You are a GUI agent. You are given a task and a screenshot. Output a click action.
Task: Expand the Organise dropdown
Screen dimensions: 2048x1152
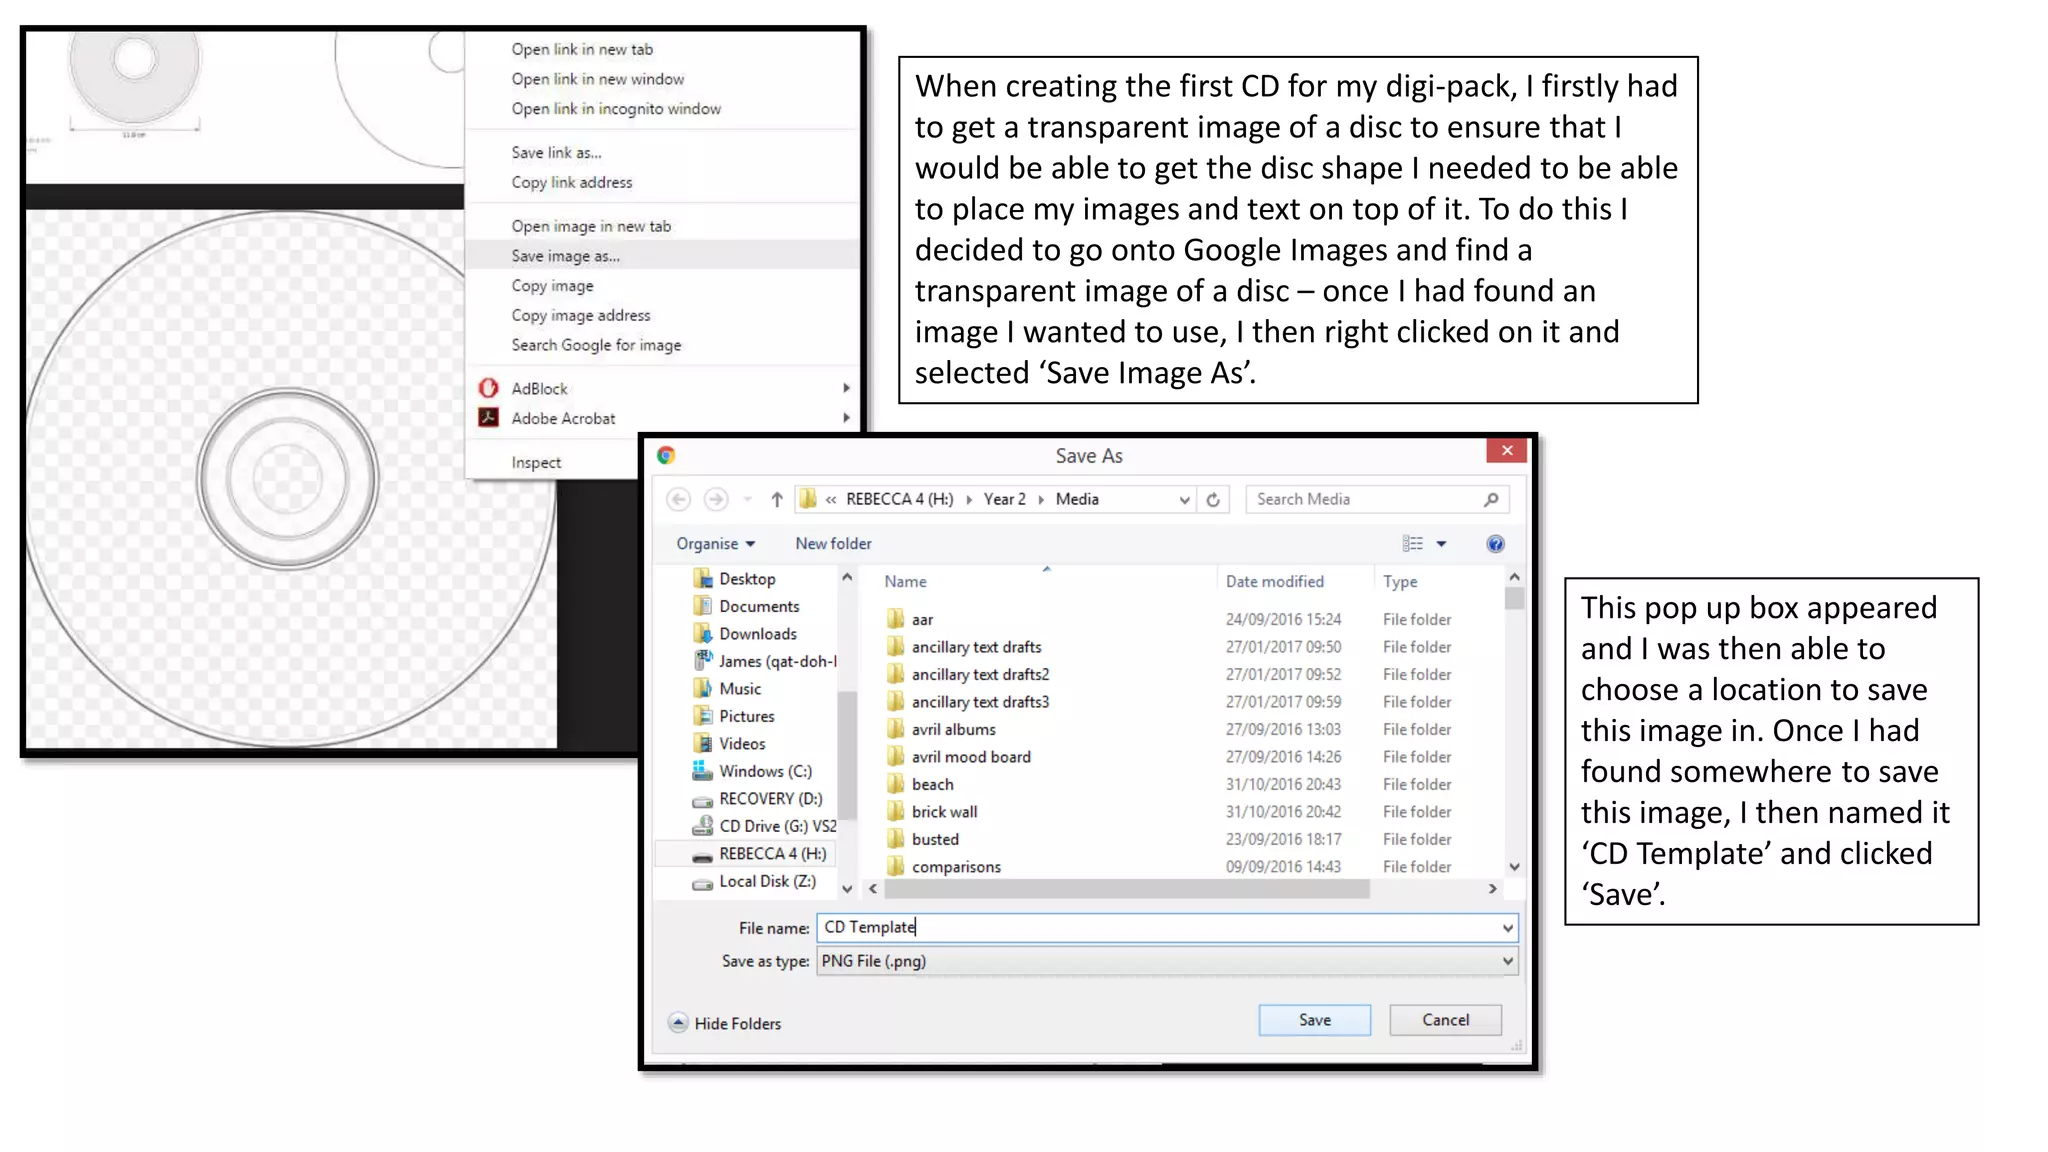pos(715,544)
